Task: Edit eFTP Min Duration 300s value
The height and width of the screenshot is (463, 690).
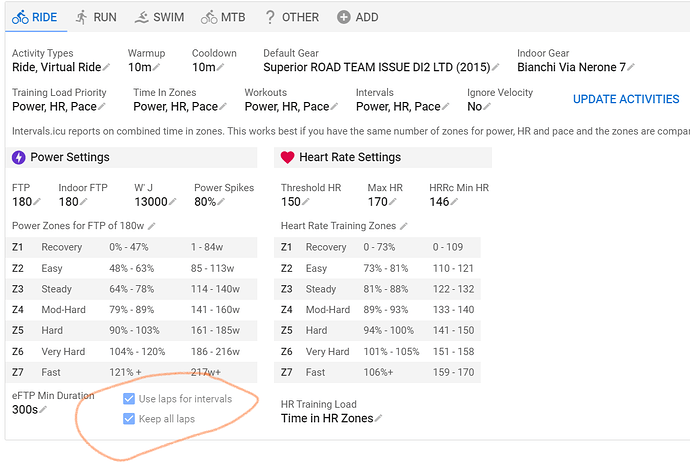Action: [x=43, y=410]
